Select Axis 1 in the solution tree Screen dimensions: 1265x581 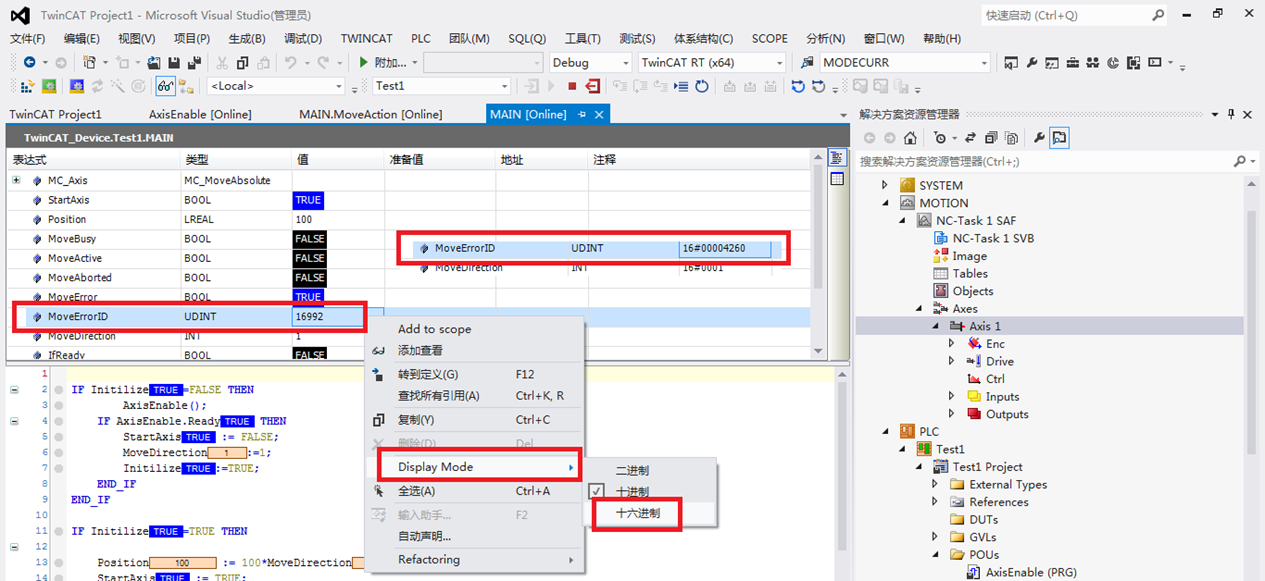point(984,326)
